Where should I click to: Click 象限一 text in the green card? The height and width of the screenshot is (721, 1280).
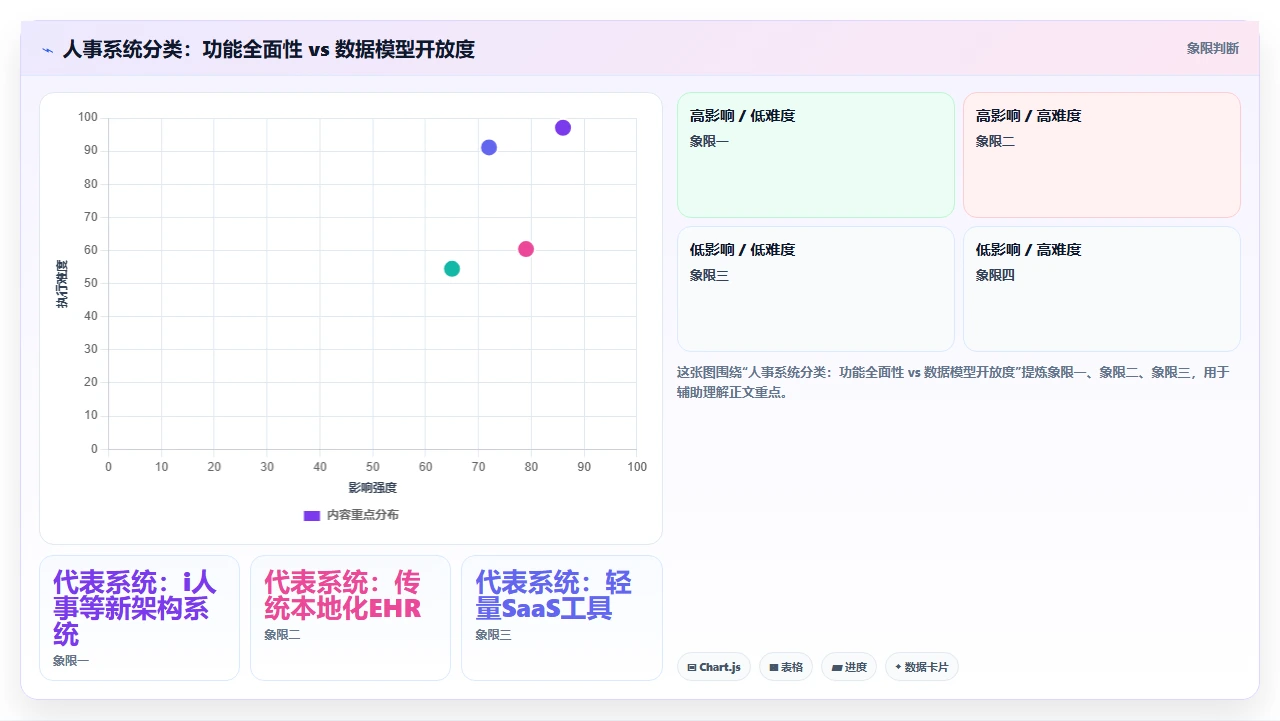pyautogui.click(x=709, y=142)
